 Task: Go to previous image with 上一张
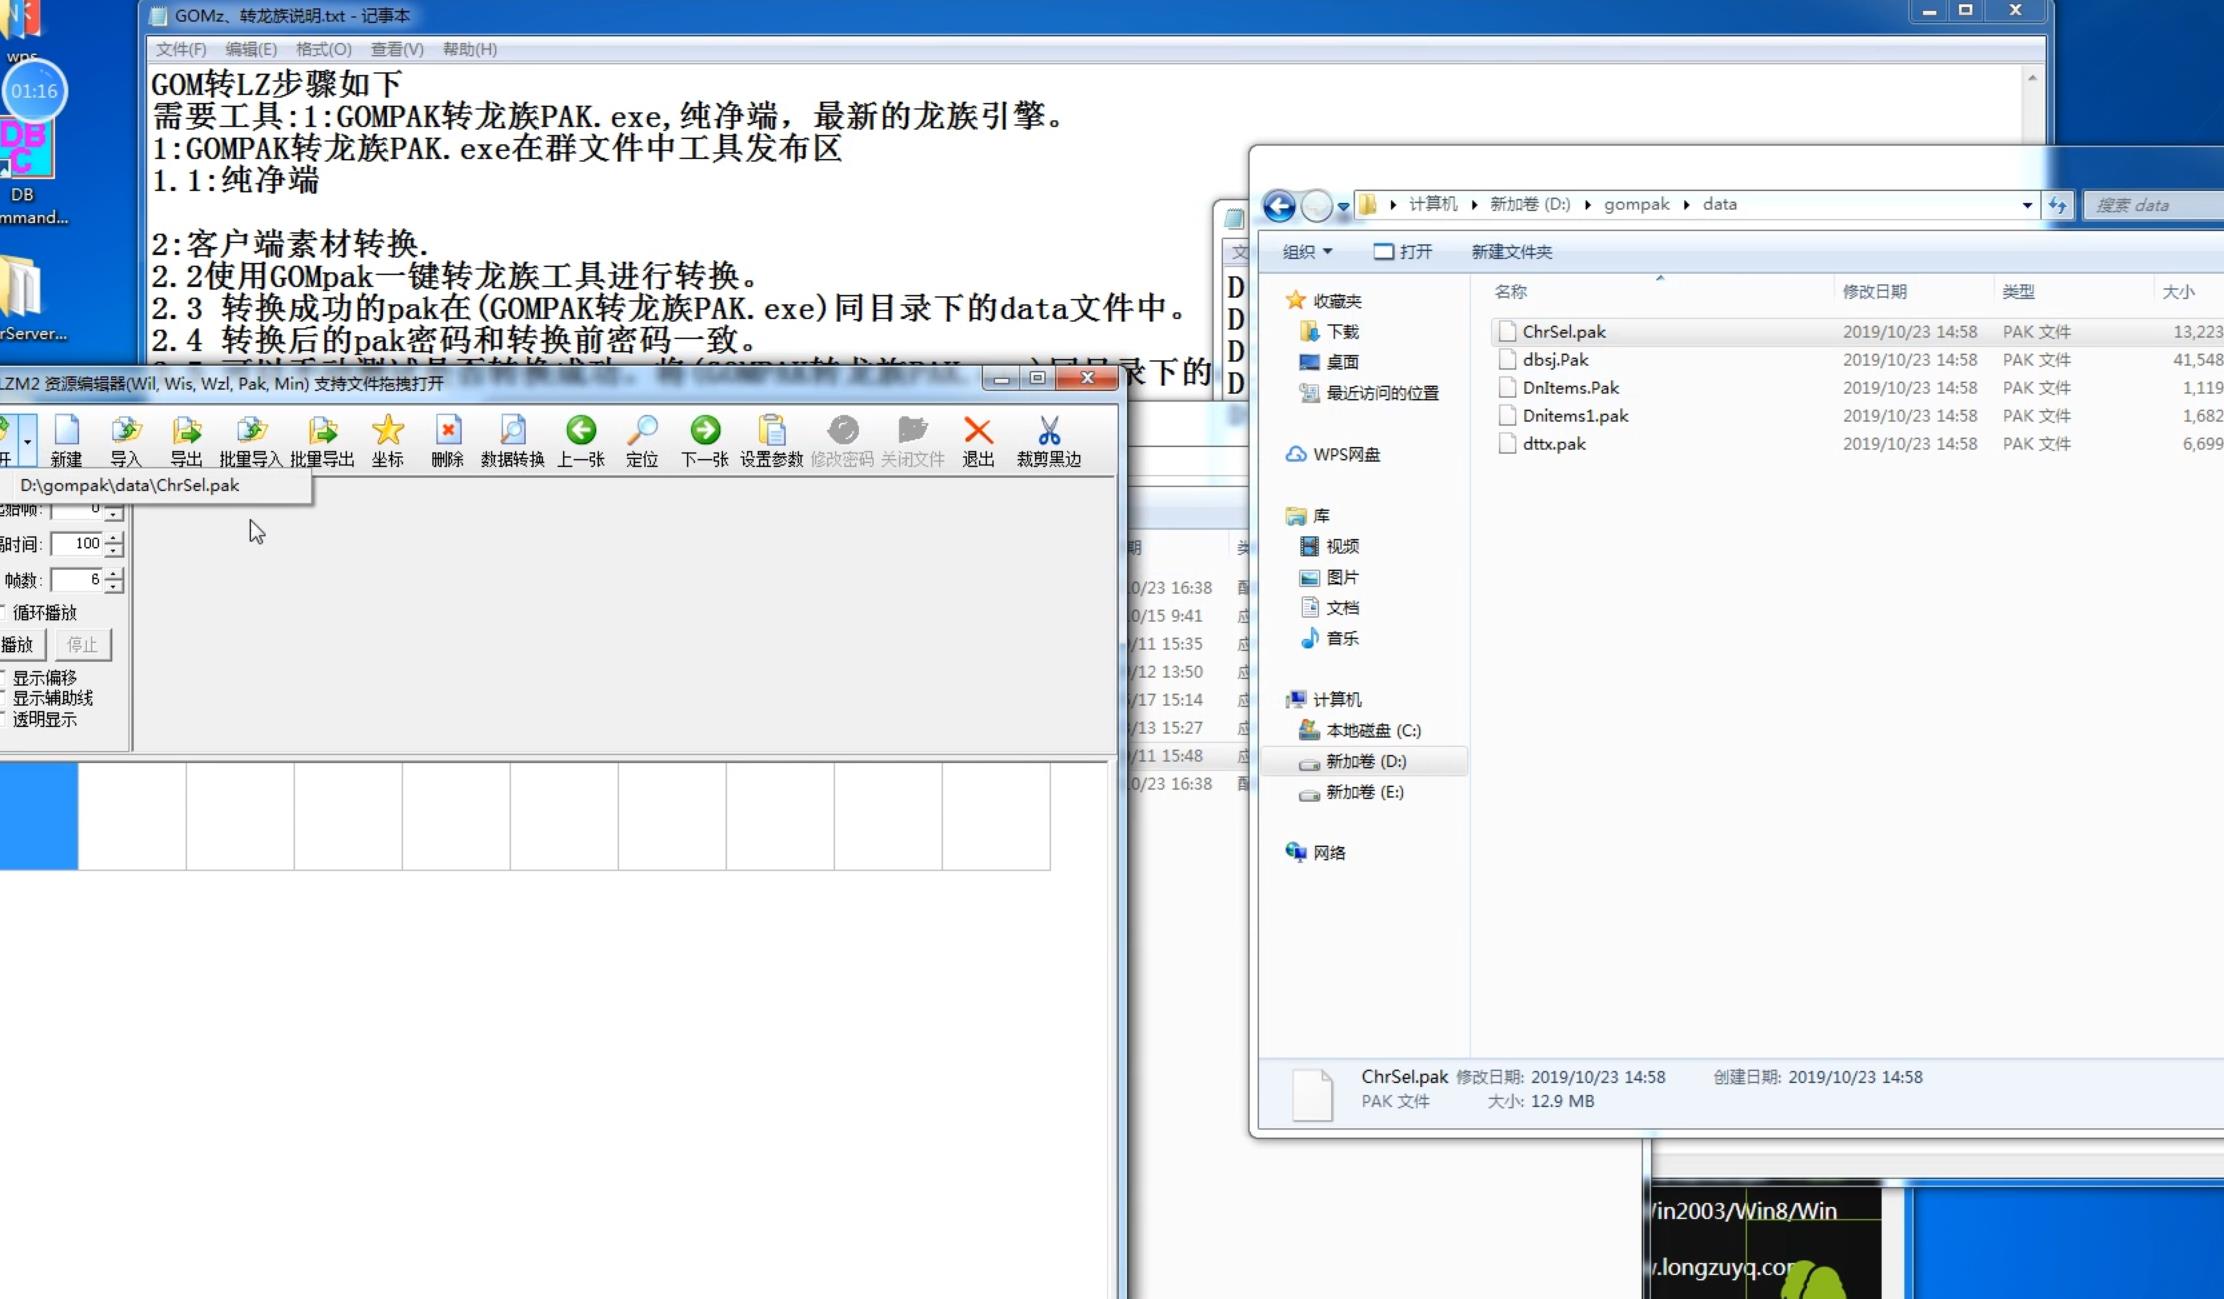coord(581,441)
